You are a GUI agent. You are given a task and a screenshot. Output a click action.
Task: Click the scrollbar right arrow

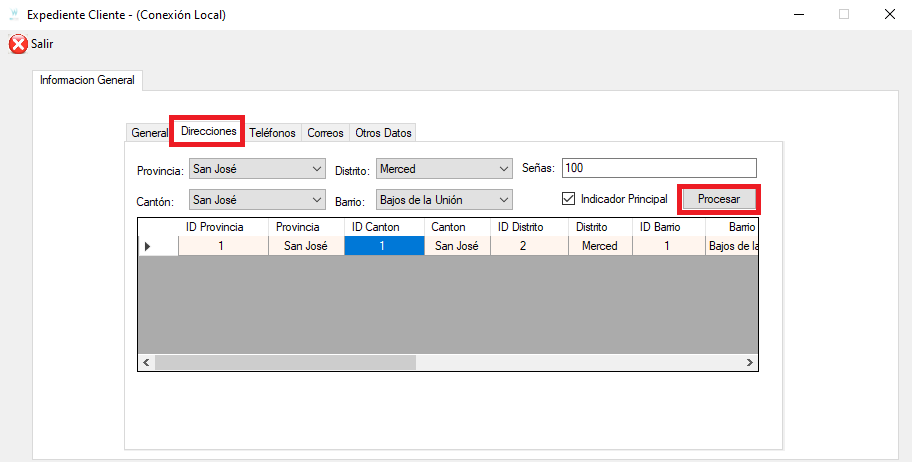pos(750,363)
